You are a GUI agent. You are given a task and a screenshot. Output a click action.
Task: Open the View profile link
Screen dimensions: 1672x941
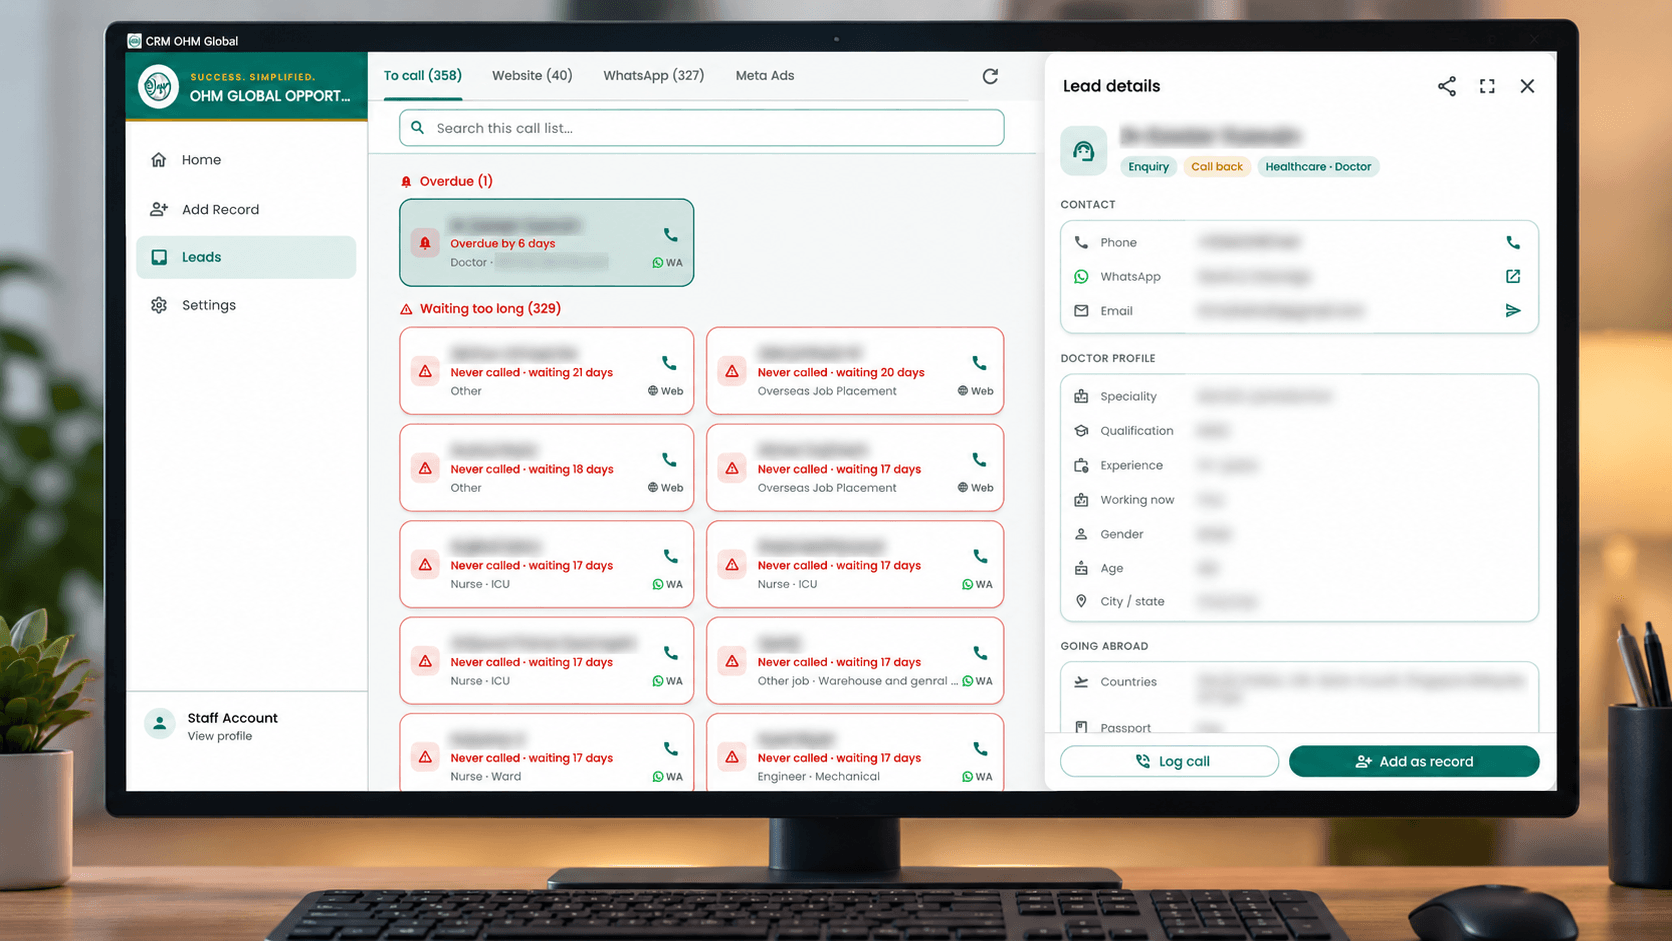click(220, 736)
